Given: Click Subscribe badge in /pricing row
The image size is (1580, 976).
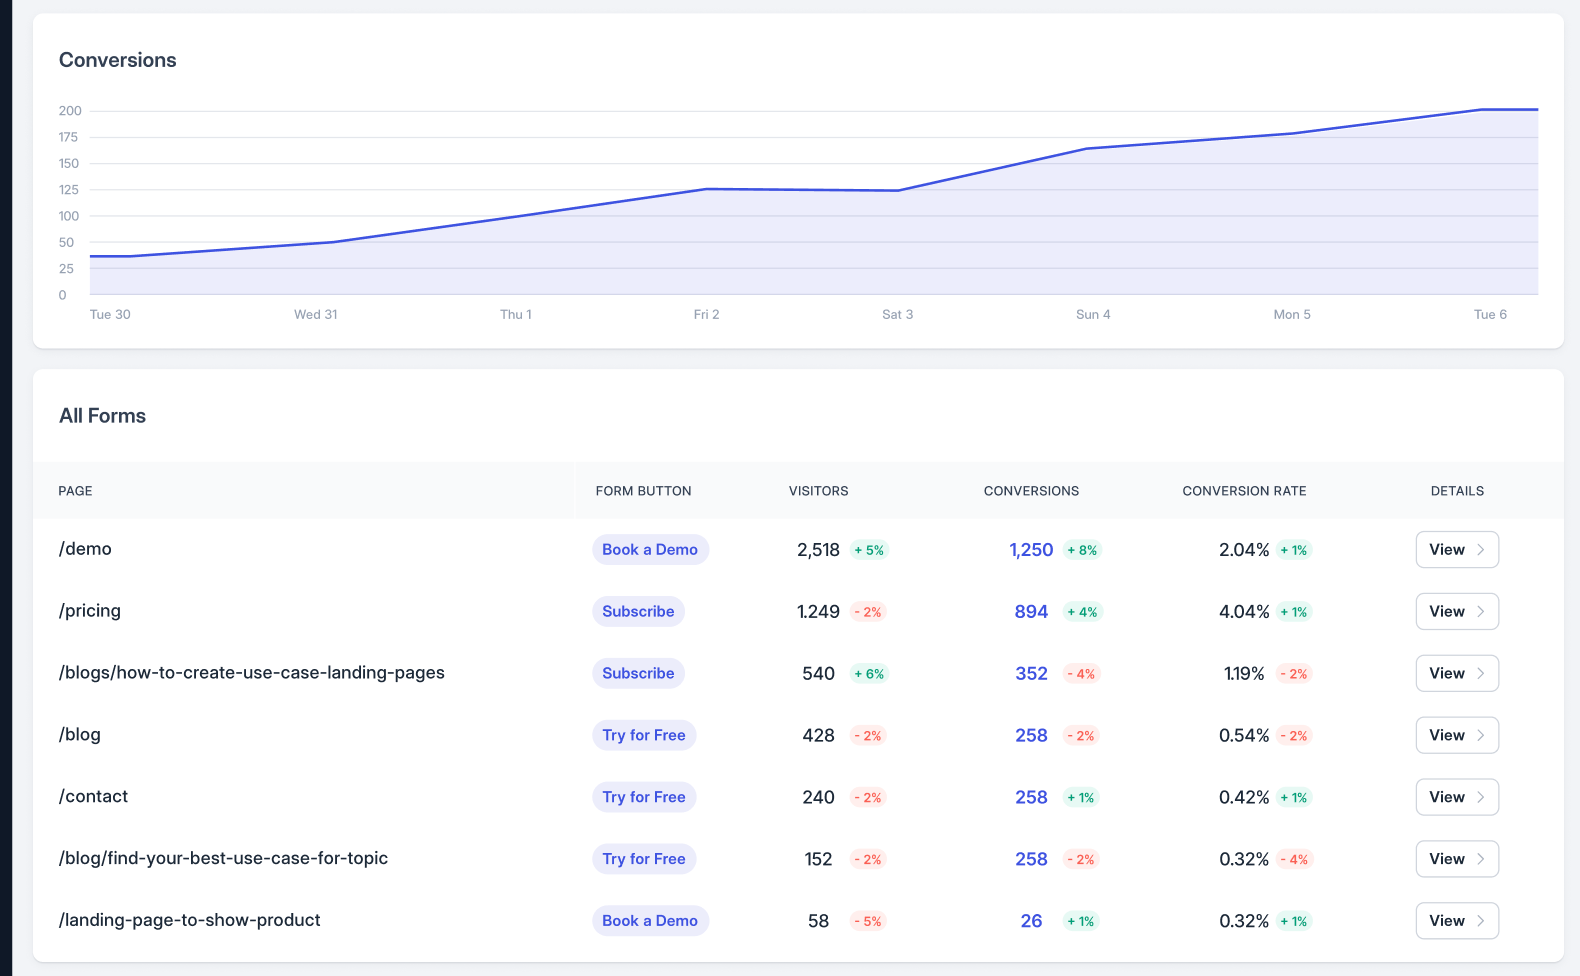Looking at the screenshot, I should [638, 611].
